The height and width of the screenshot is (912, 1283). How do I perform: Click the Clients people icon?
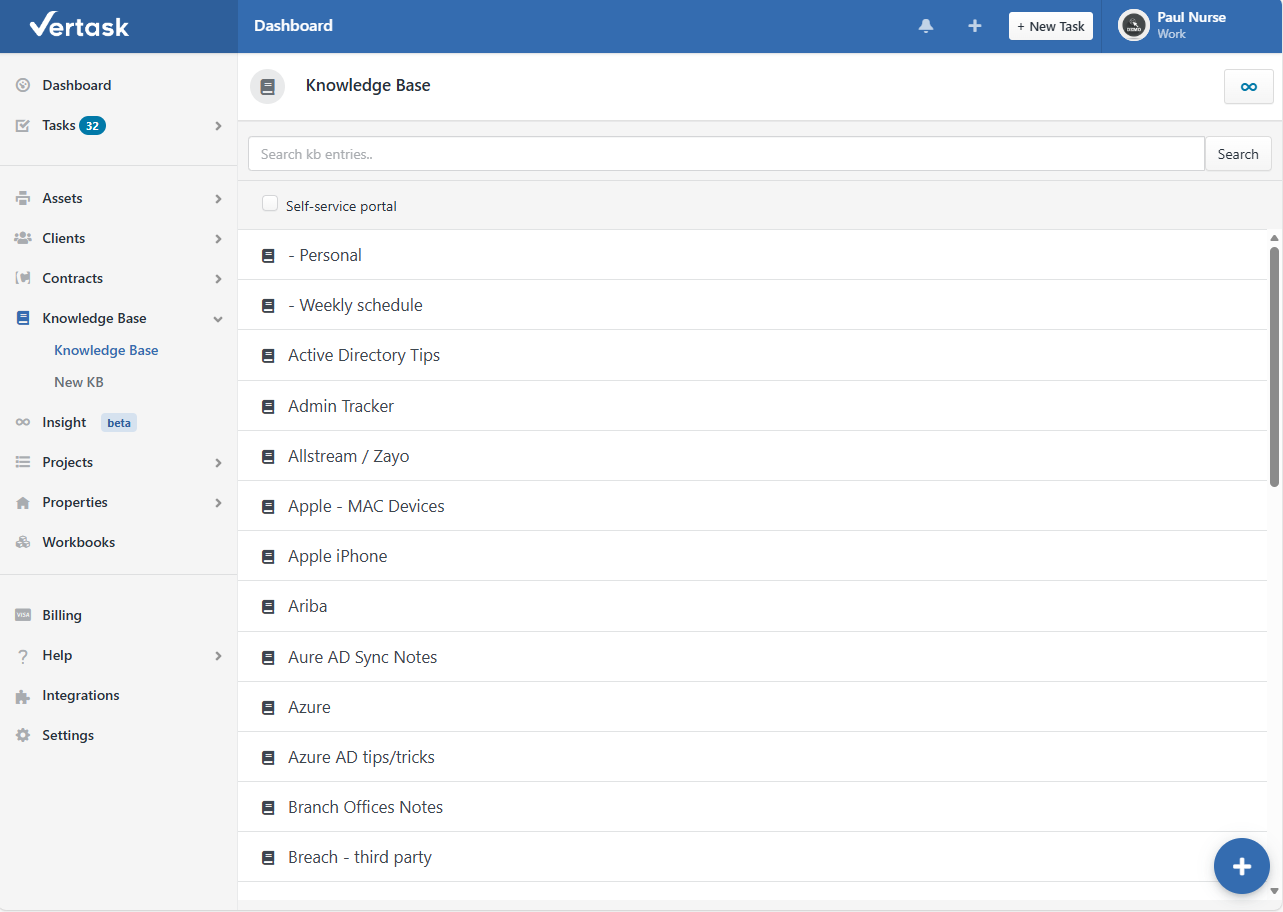(x=21, y=238)
